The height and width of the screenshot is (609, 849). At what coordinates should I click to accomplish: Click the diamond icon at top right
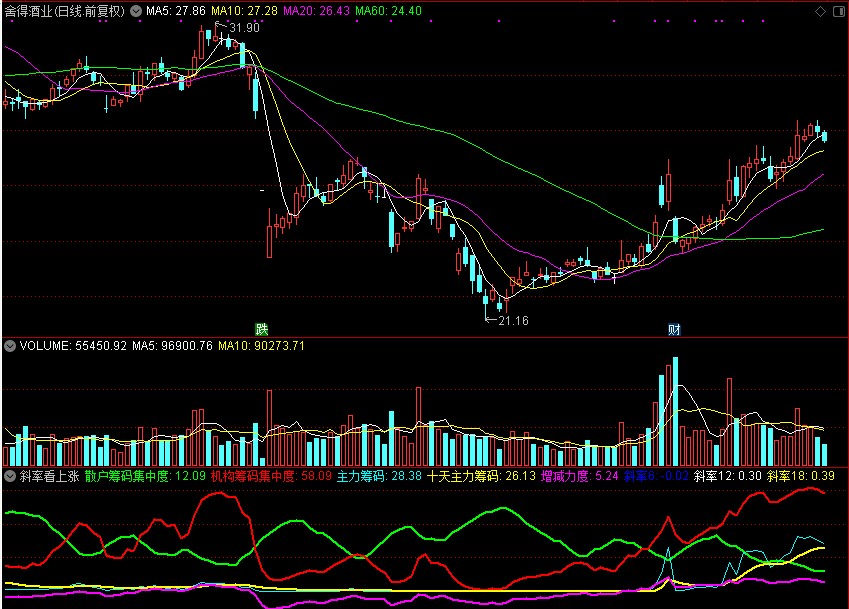(820, 11)
